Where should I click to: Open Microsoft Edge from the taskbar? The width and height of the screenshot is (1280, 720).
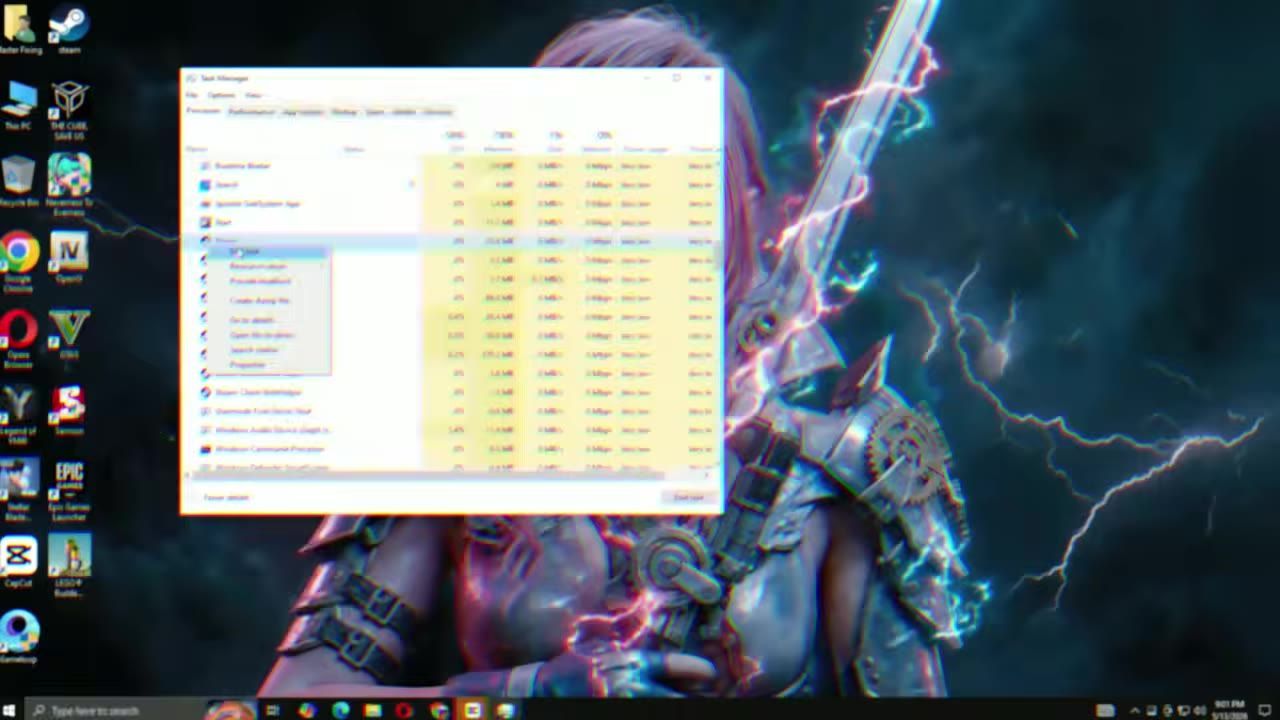tap(340, 710)
